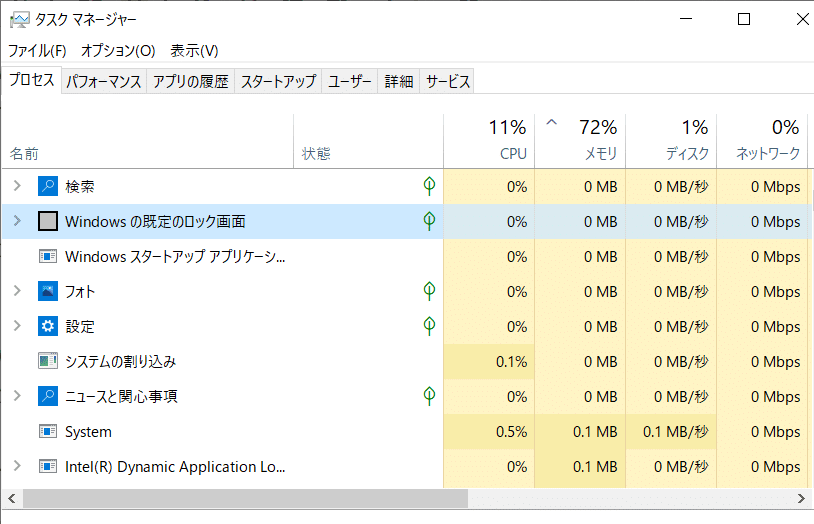Expand the 設定 process group
The image size is (814, 524).
pos(17,326)
